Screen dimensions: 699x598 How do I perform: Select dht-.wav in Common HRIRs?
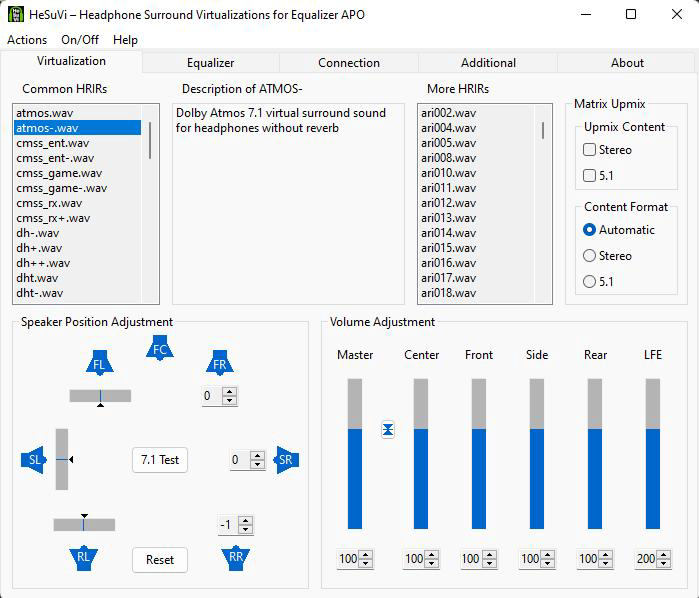78,293
